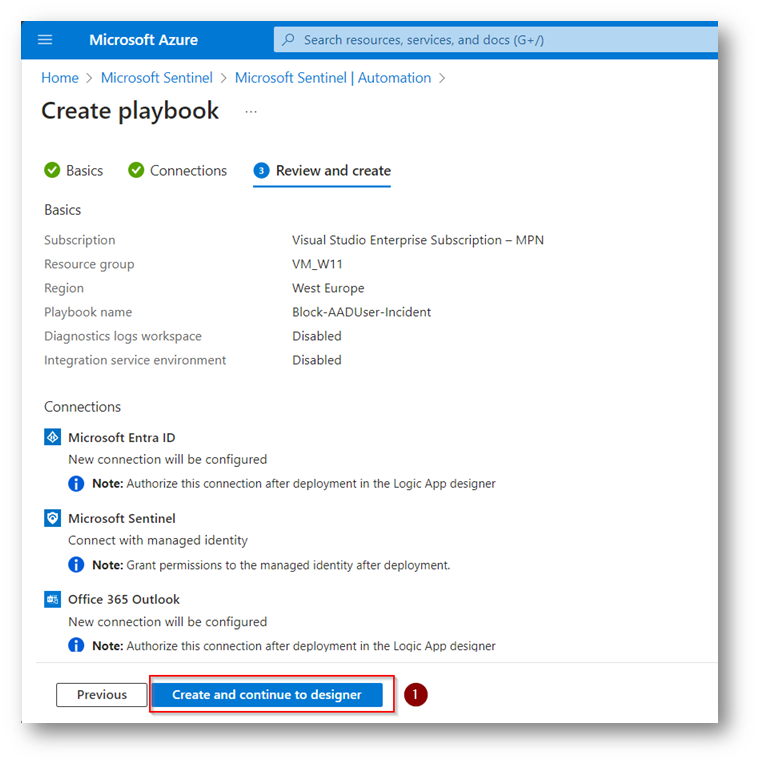The width and height of the screenshot is (760, 765).
Task: Click the Resource group label
Action: coord(89,264)
